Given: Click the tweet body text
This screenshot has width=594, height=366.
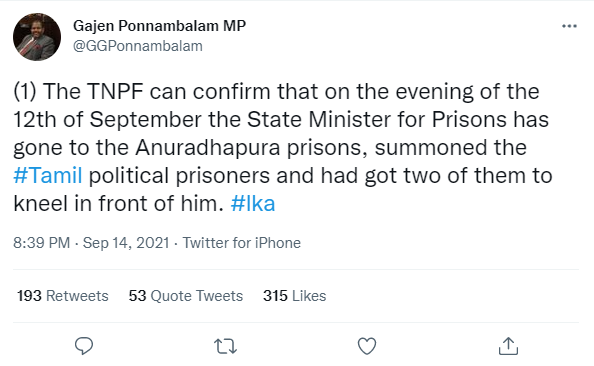Looking at the screenshot, I should coord(283,148).
